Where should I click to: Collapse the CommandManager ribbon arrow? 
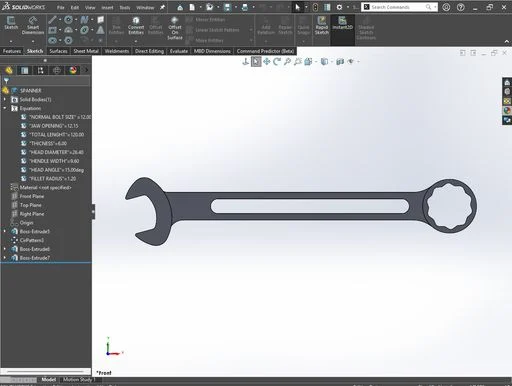click(507, 41)
